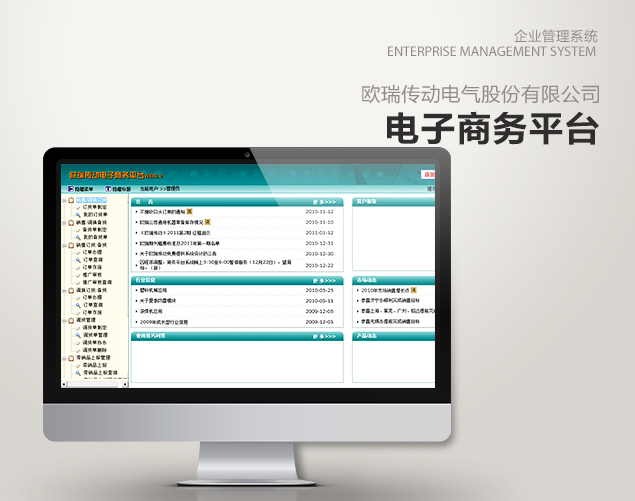Screen dimensions: 635x501
Task: Click the magnifier icon beside 滞销品上报查询
Action: pos(78,373)
